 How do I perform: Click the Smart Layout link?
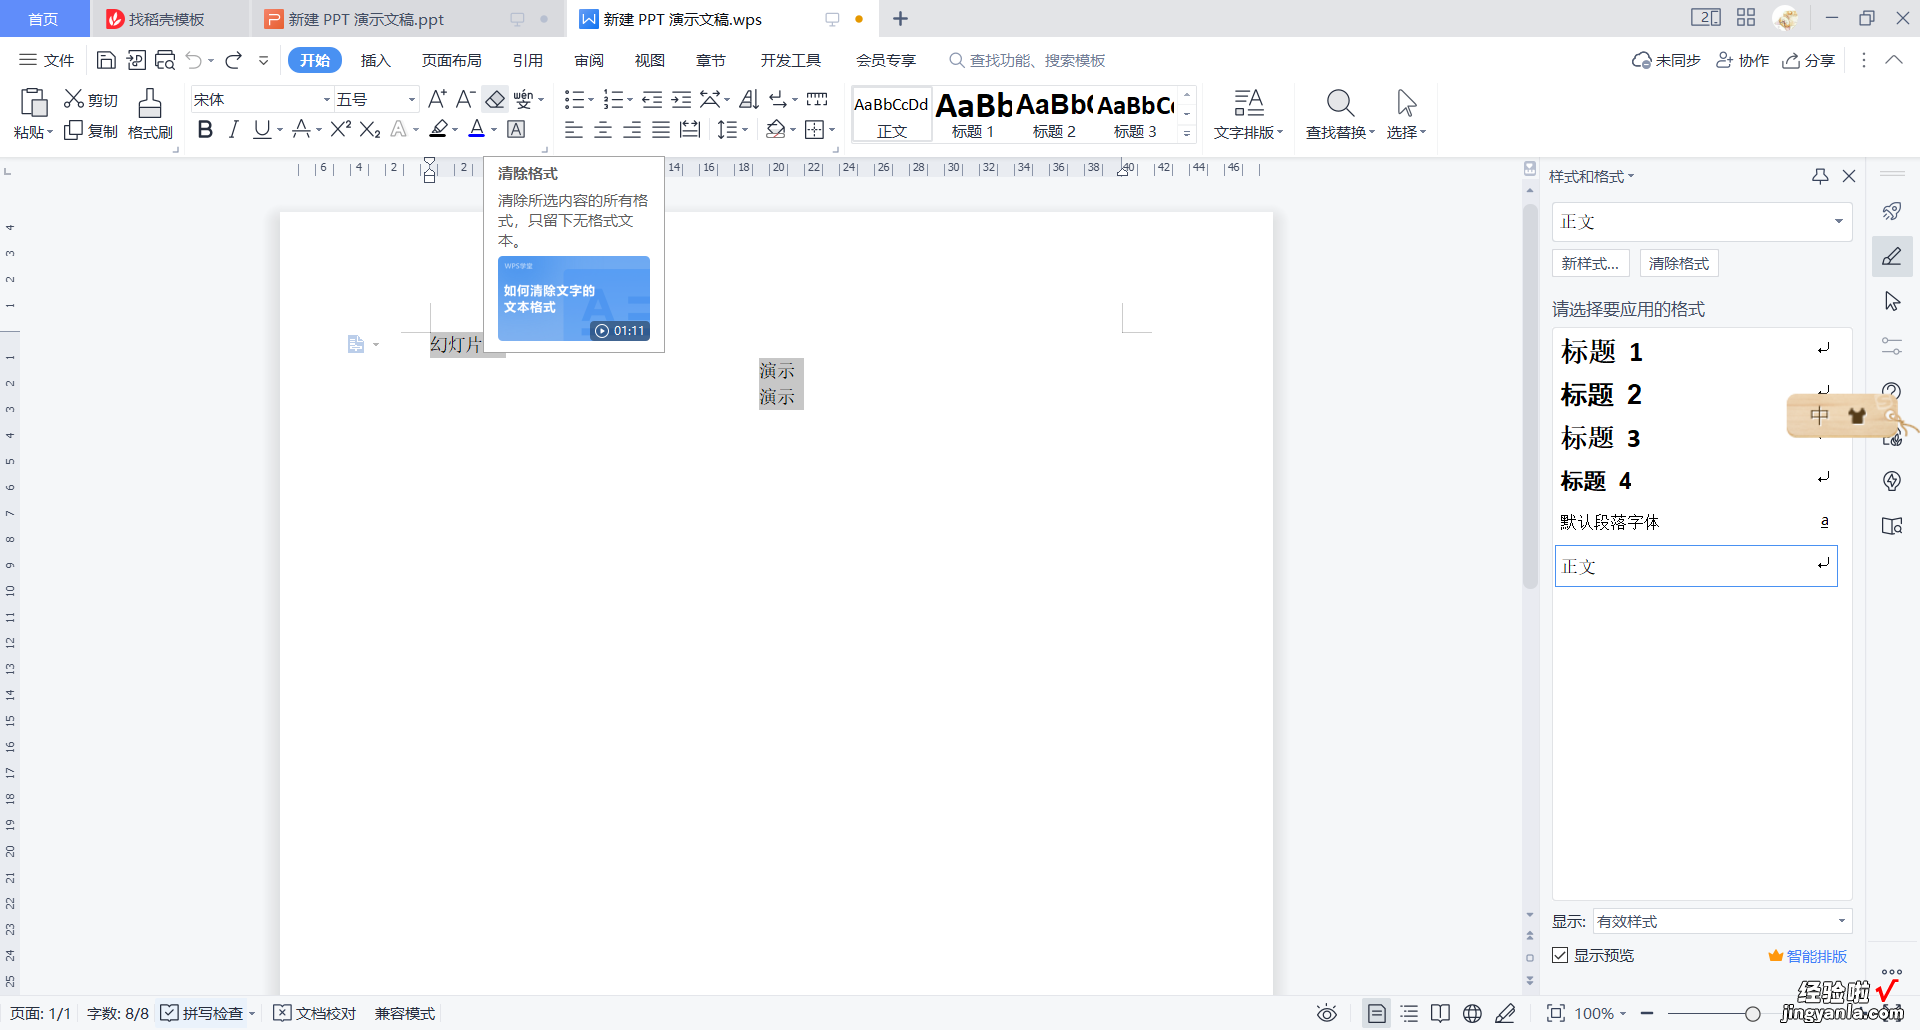tap(1808, 956)
